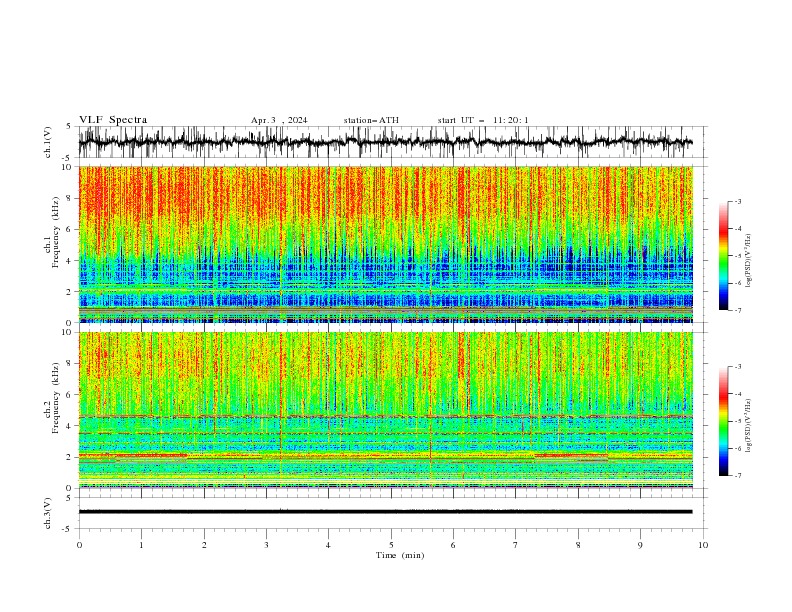Click the upper PSD color bar

(723, 256)
